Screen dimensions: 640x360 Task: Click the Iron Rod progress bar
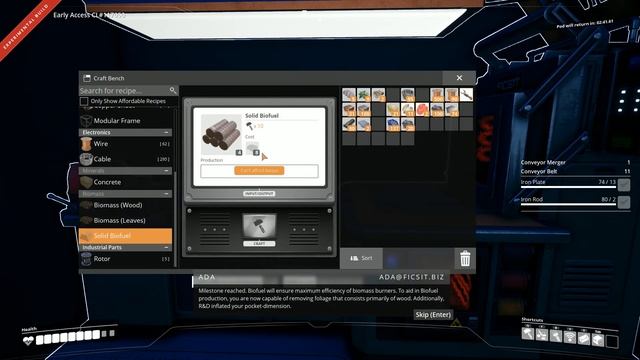pos(568,204)
